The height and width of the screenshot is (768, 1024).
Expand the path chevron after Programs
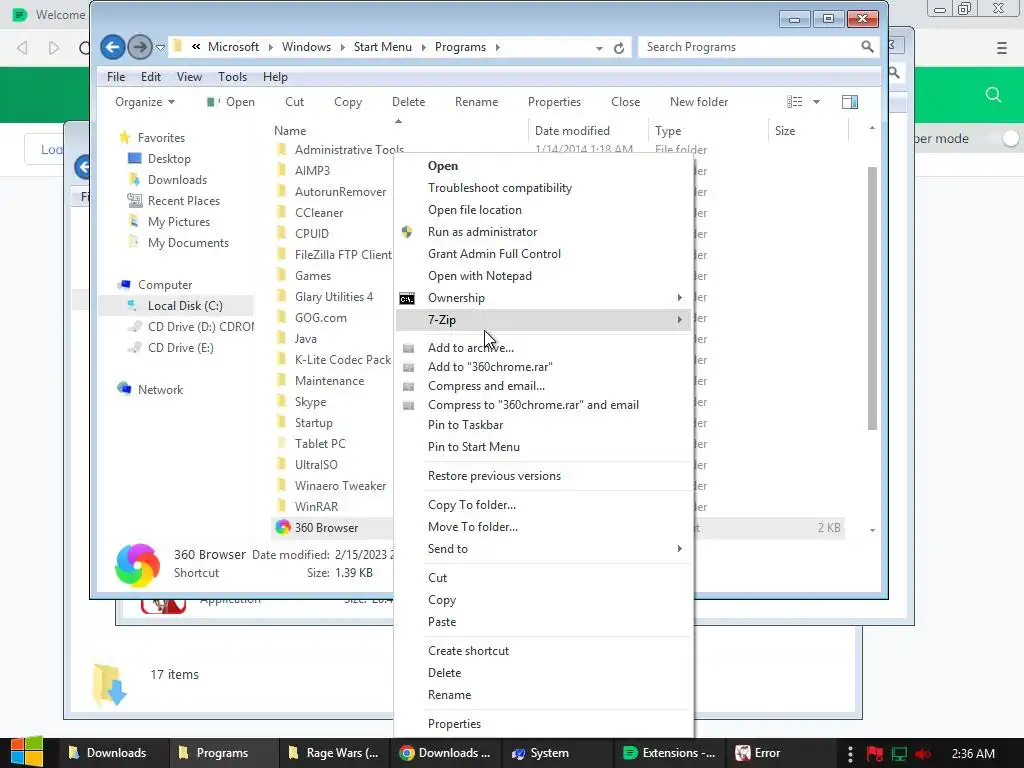tap(498, 47)
